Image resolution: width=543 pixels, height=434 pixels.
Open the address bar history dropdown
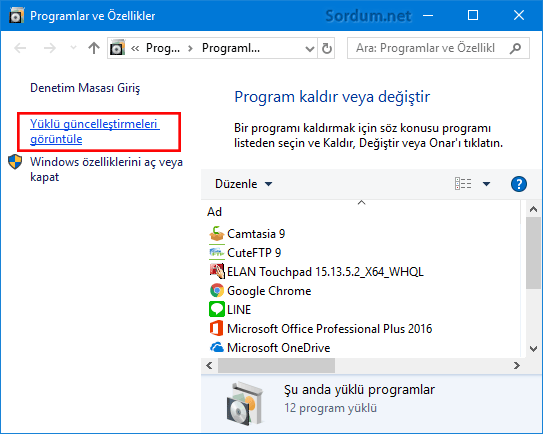[310, 48]
